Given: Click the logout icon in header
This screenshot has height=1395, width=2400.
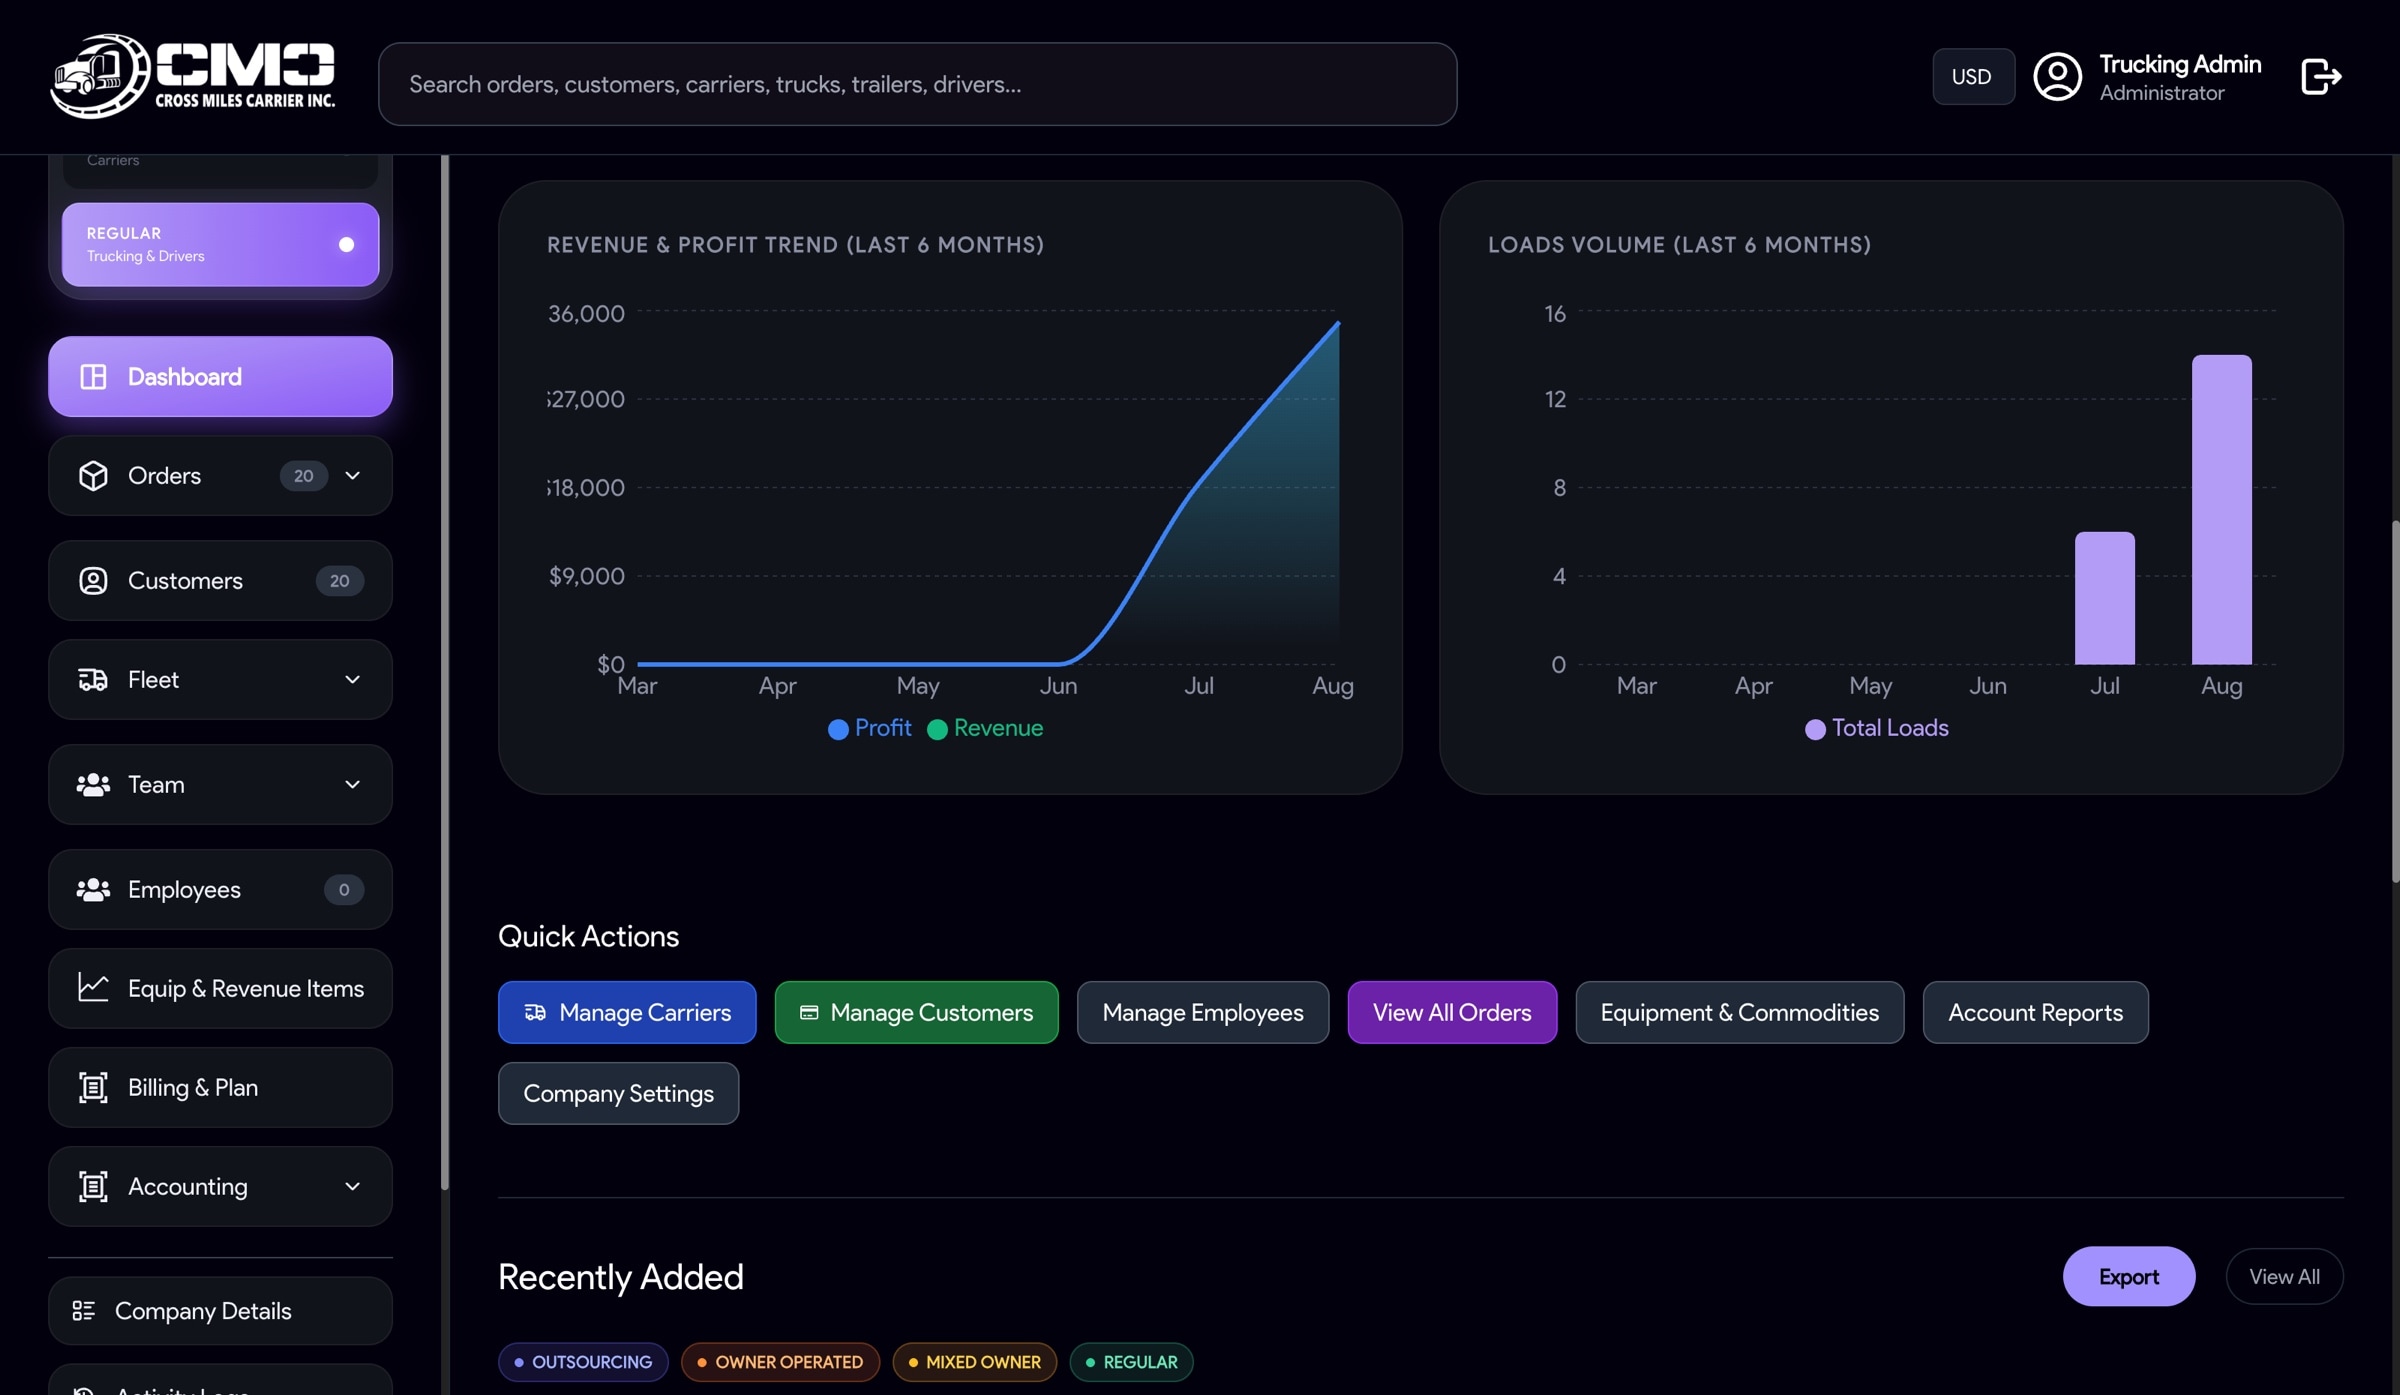Looking at the screenshot, I should pos(2320,77).
